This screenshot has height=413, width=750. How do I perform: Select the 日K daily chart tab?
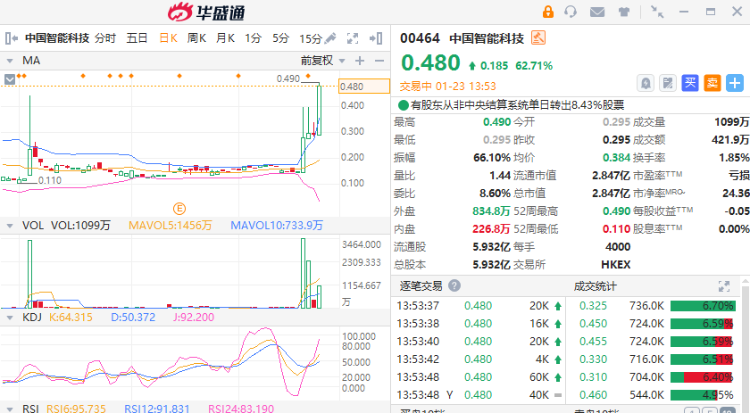tap(168, 38)
